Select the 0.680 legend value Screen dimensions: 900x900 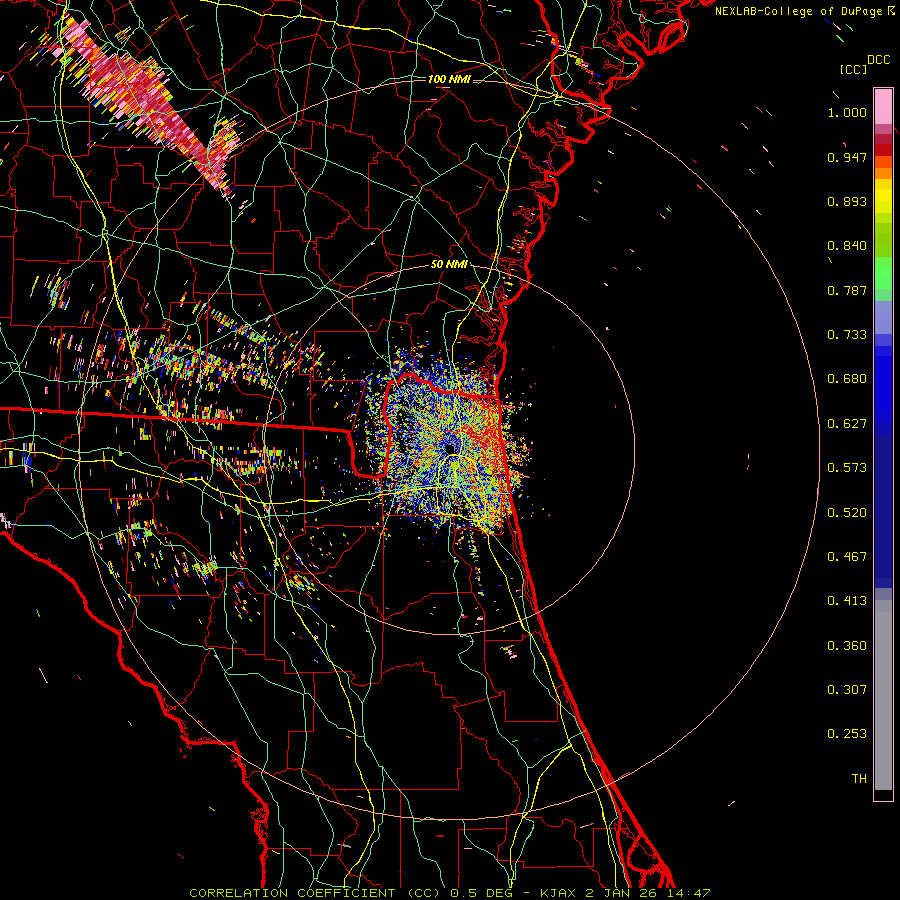coord(847,379)
